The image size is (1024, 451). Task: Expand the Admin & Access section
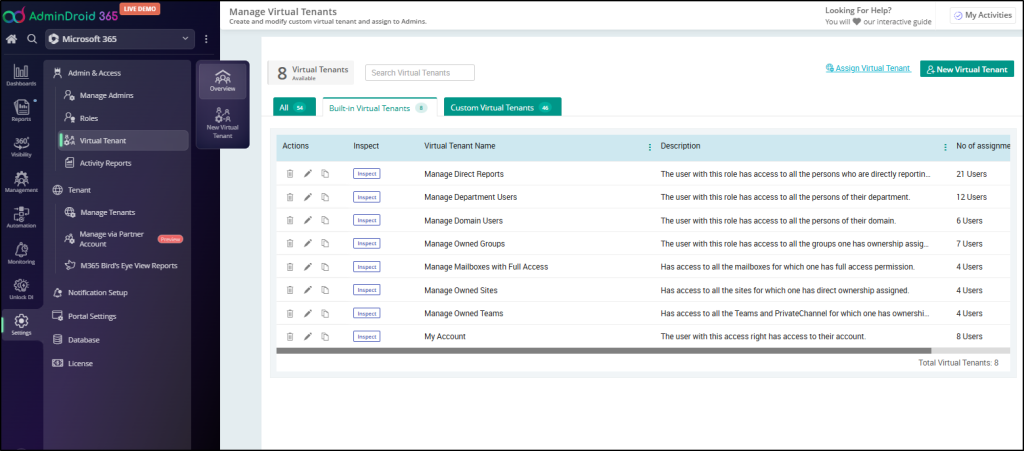pyautogui.click(x=94, y=73)
